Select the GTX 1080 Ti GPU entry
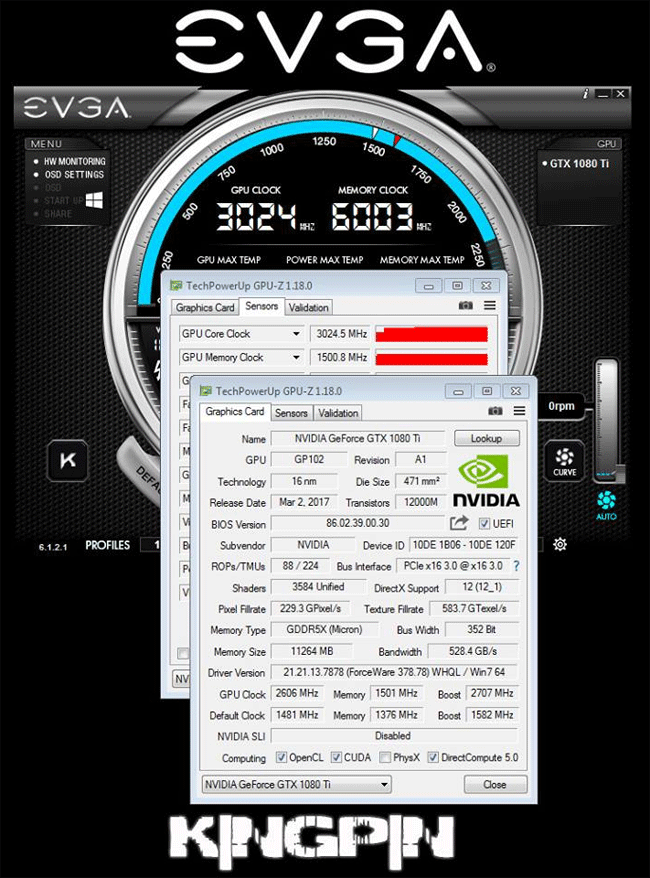The height and width of the screenshot is (878, 650). coord(579,164)
